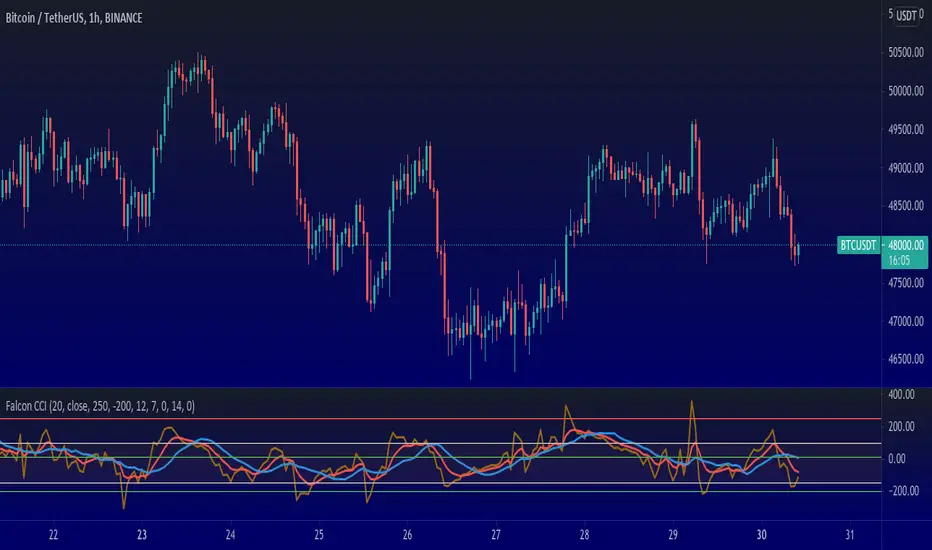Click the 0.00 label on the CCI scale
This screenshot has height=550, width=932.
896,458
